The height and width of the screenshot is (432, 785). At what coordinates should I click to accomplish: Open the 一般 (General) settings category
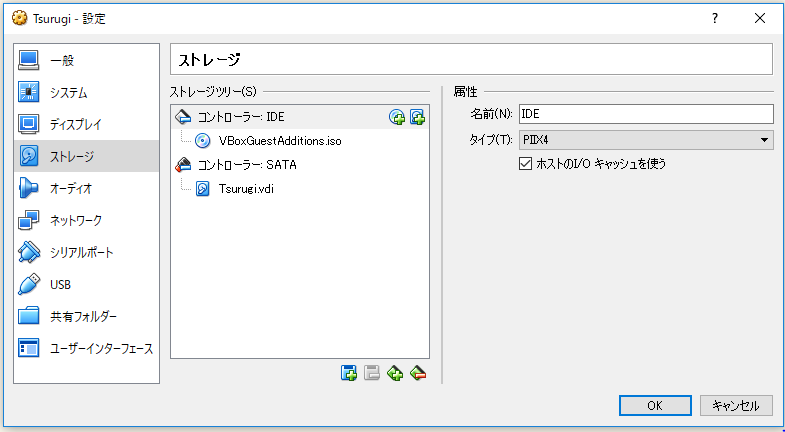(87, 61)
